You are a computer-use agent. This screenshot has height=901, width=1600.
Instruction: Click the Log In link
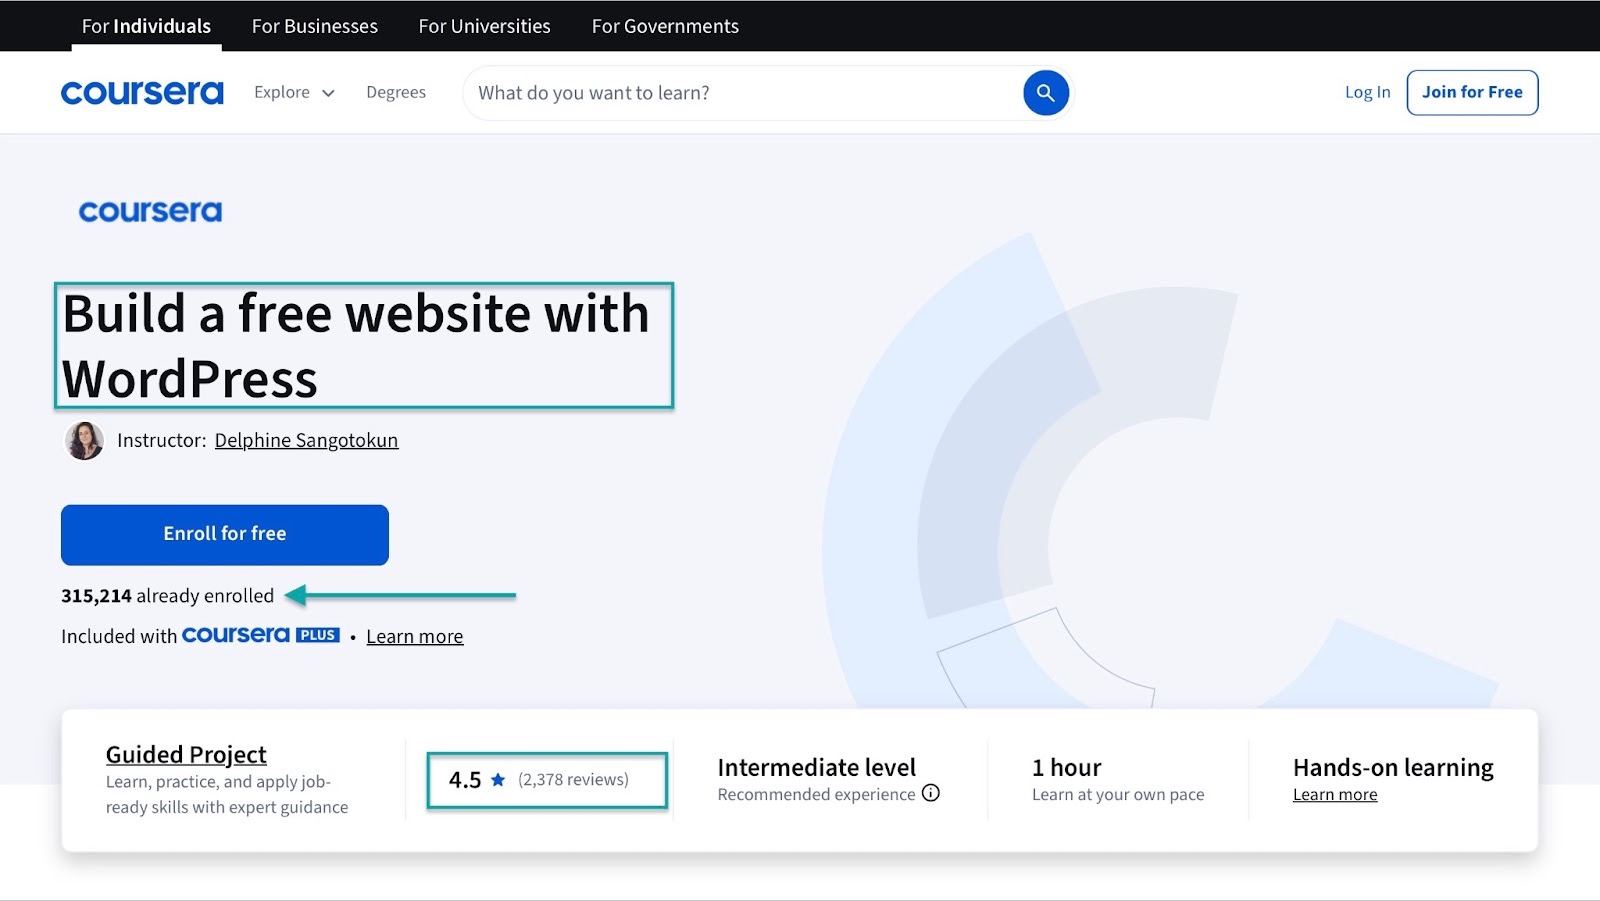1366,92
